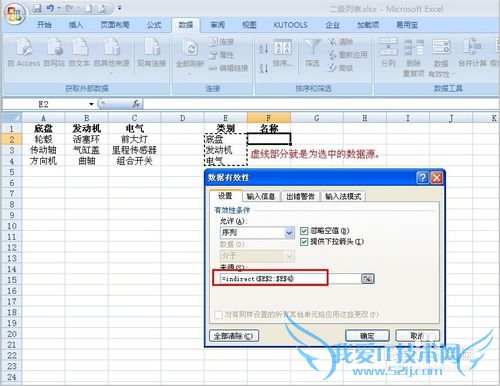Select cell containing 组合开关
500x386 pixels.
[x=134, y=161]
